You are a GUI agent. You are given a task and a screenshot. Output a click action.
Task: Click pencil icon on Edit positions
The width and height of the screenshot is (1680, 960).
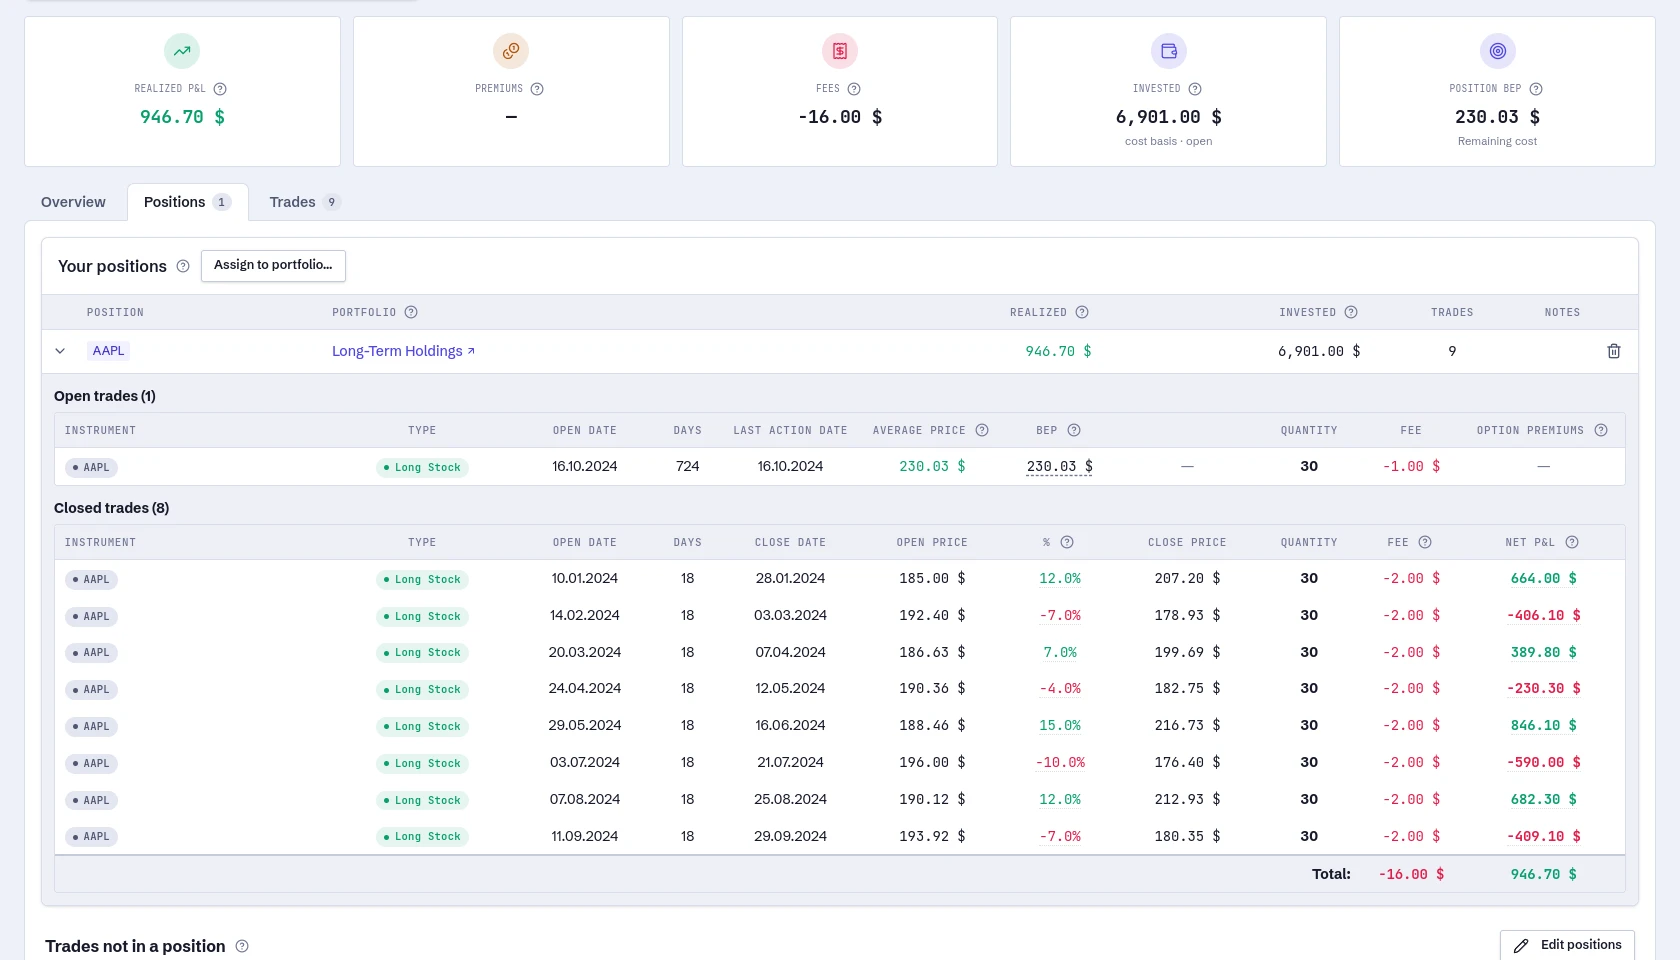click(x=1521, y=945)
